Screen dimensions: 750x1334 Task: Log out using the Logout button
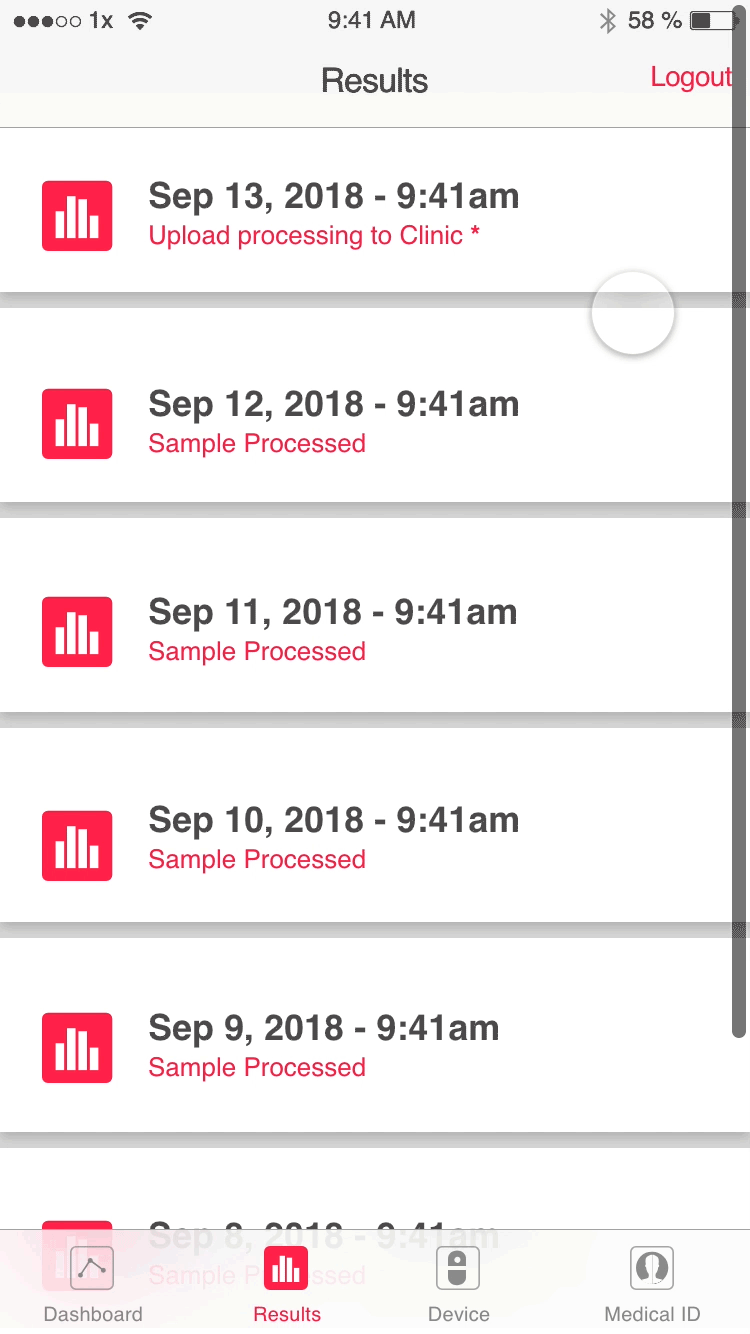691,78
